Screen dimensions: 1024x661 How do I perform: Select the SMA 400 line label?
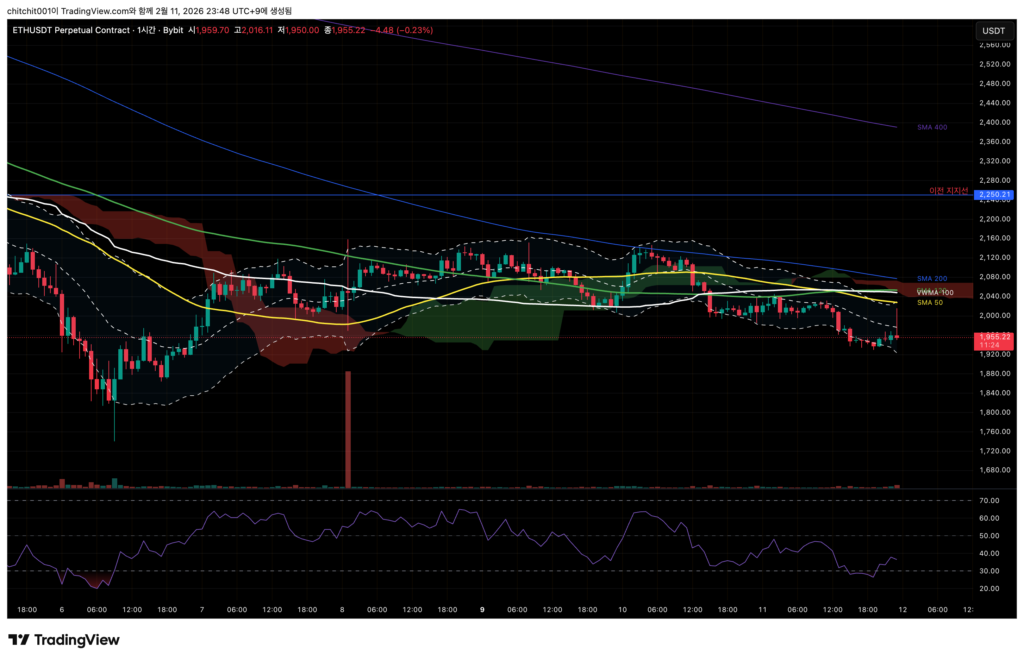point(931,127)
